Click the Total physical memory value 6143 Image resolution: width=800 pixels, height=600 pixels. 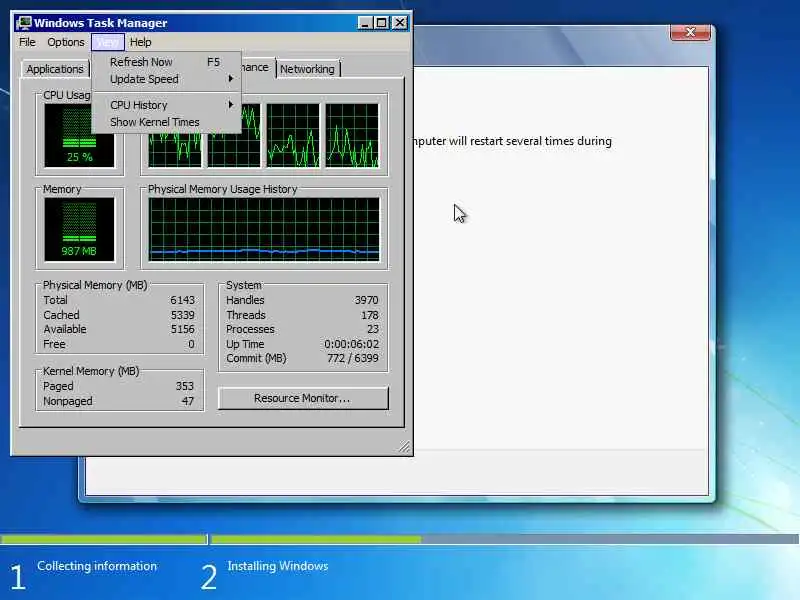pyautogui.click(x=182, y=300)
